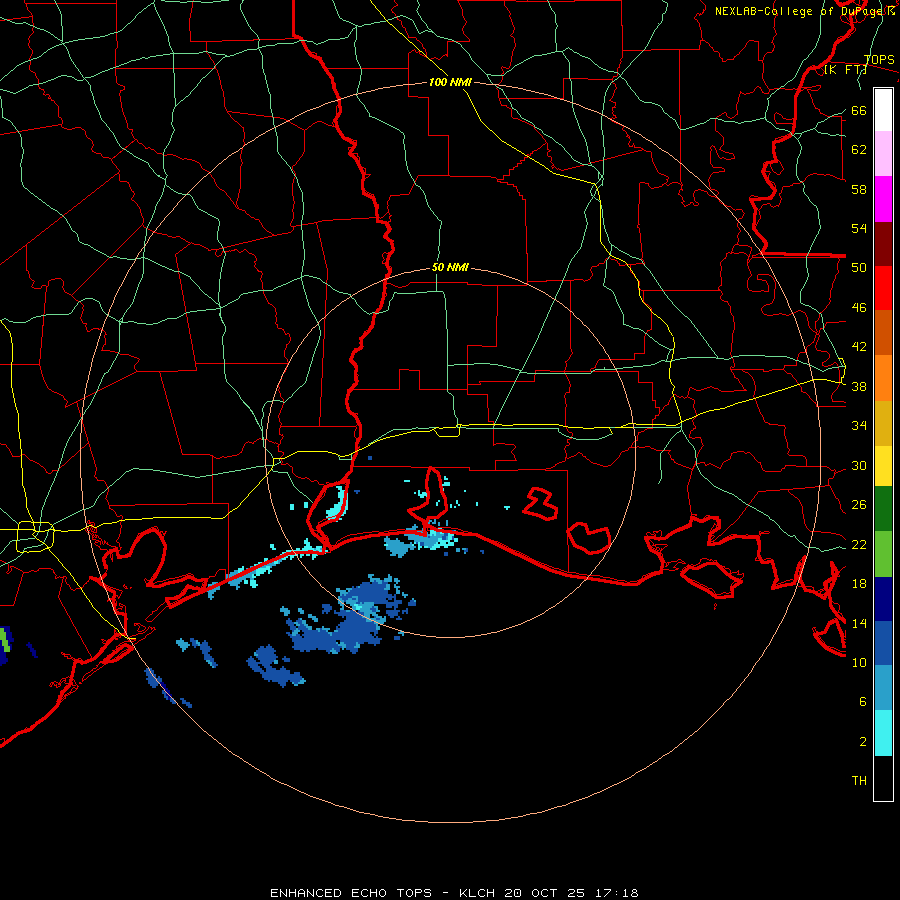This screenshot has height=900, width=900.
Task: Pick the light orange legend swatch
Action: point(883,378)
